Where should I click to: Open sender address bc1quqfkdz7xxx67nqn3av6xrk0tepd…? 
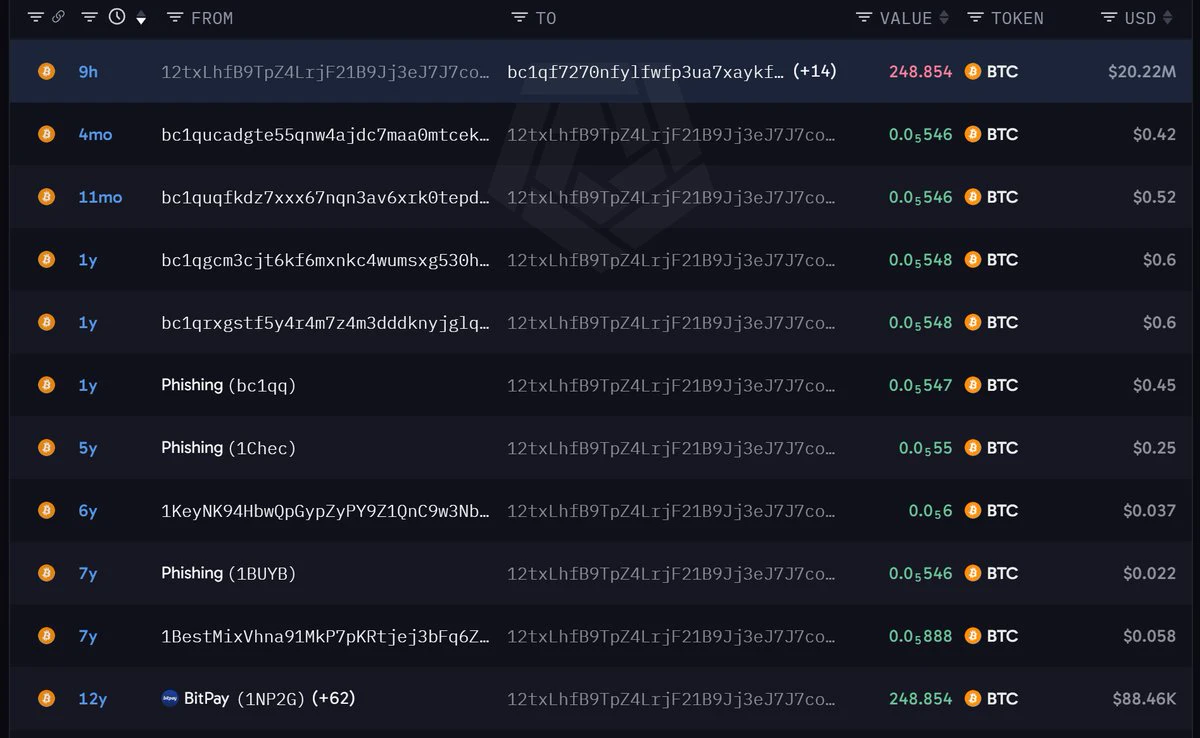[x=326, y=197]
